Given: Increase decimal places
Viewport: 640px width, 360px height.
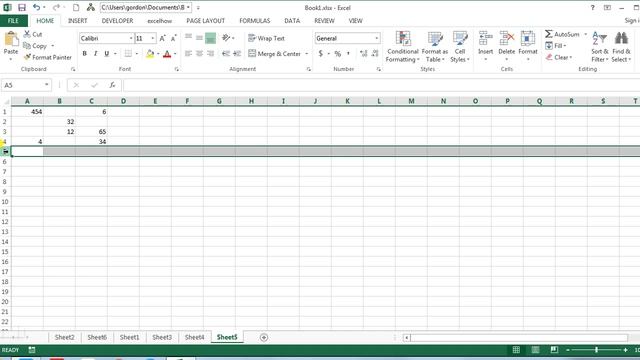Looking at the screenshot, I should (x=363, y=53).
